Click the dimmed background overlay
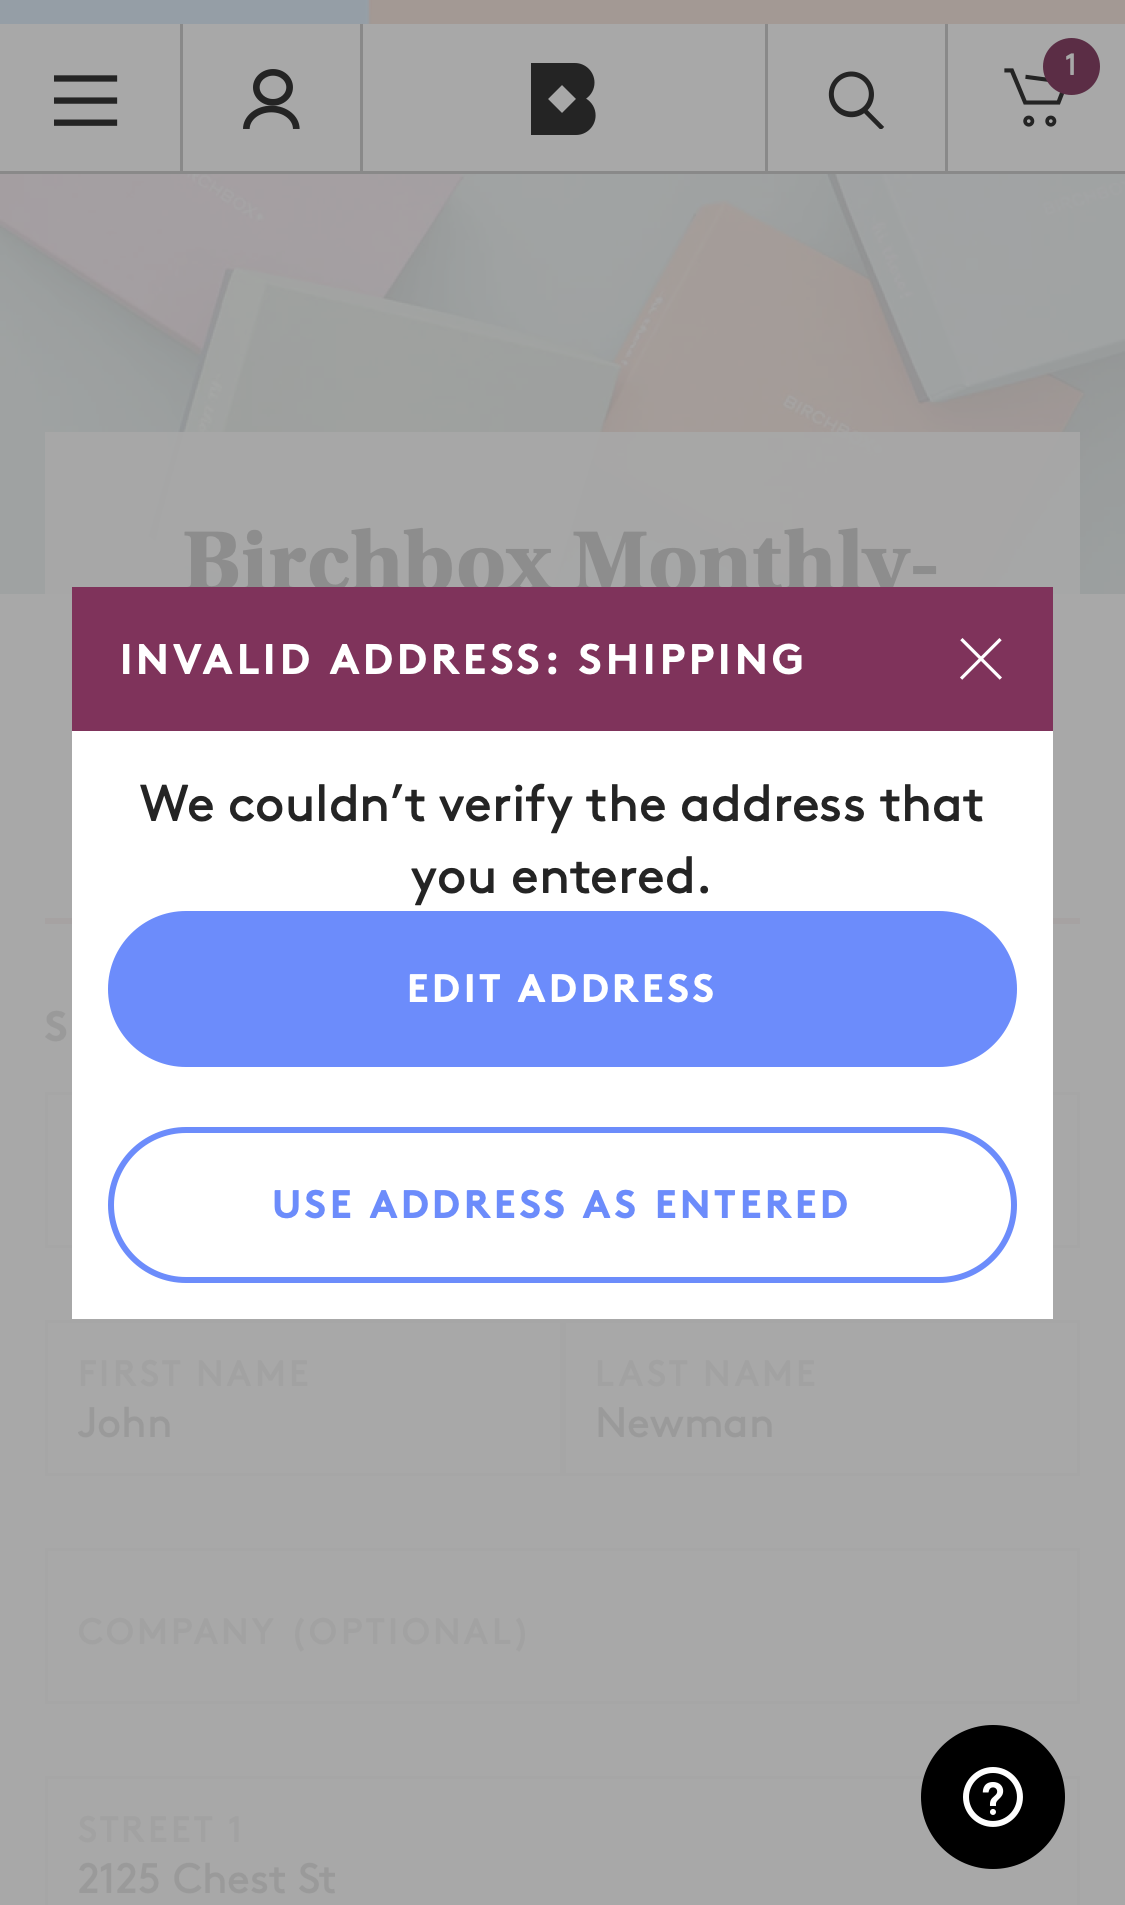Image resolution: width=1125 pixels, height=1905 pixels. tap(562, 300)
